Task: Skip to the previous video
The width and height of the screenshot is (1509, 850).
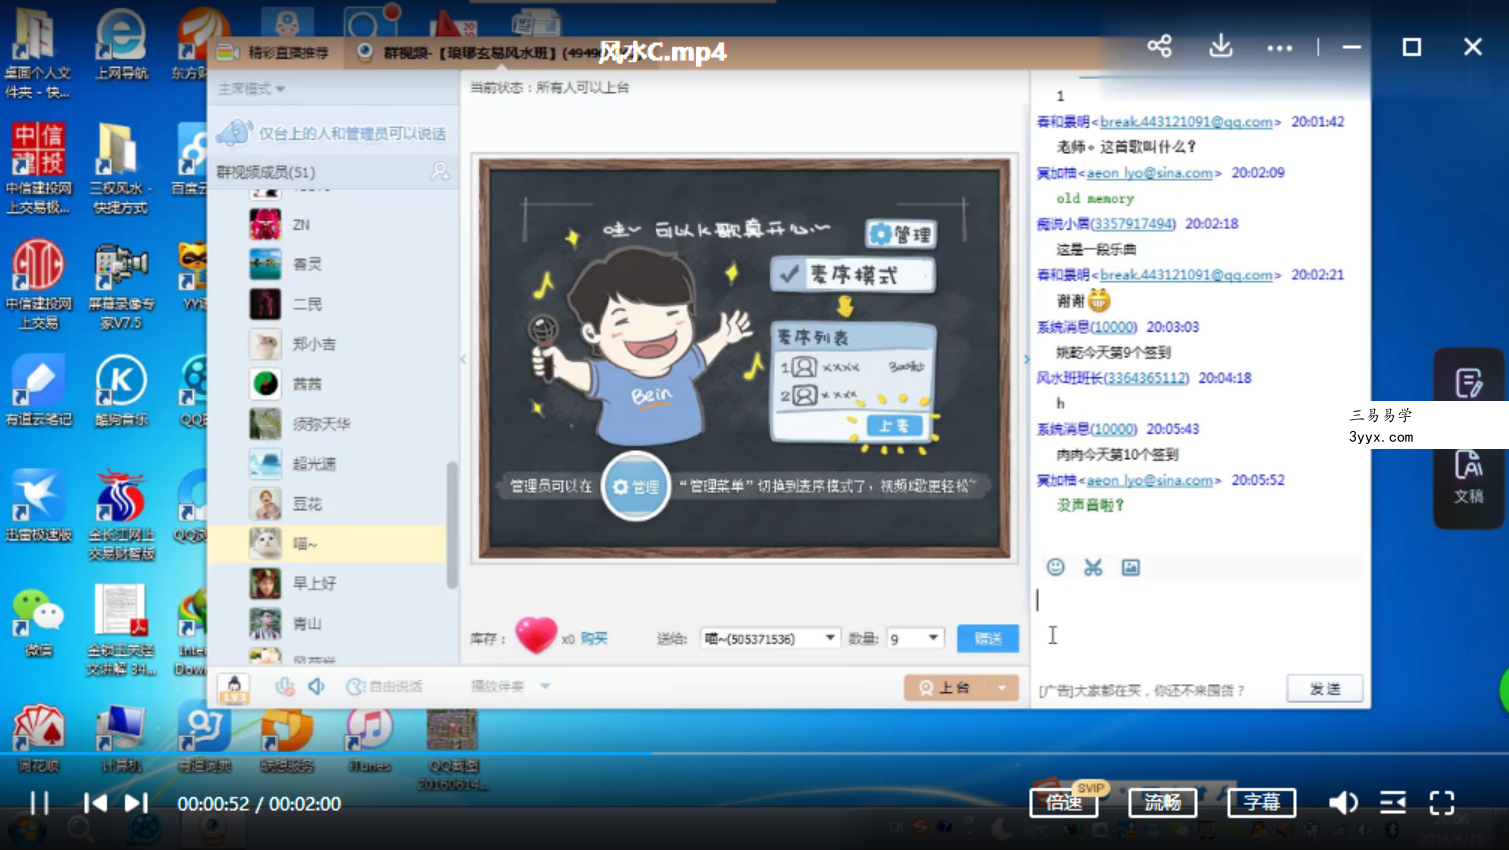Action: [x=95, y=803]
